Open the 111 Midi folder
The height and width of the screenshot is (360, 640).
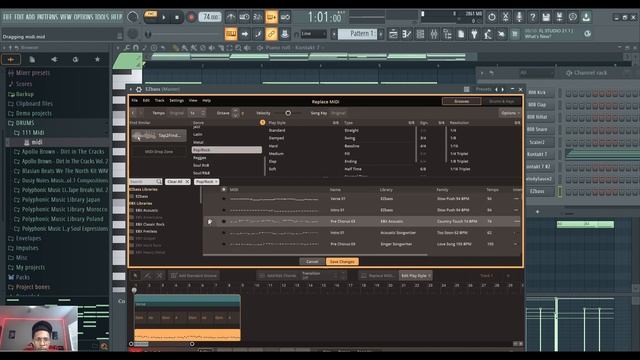33,132
